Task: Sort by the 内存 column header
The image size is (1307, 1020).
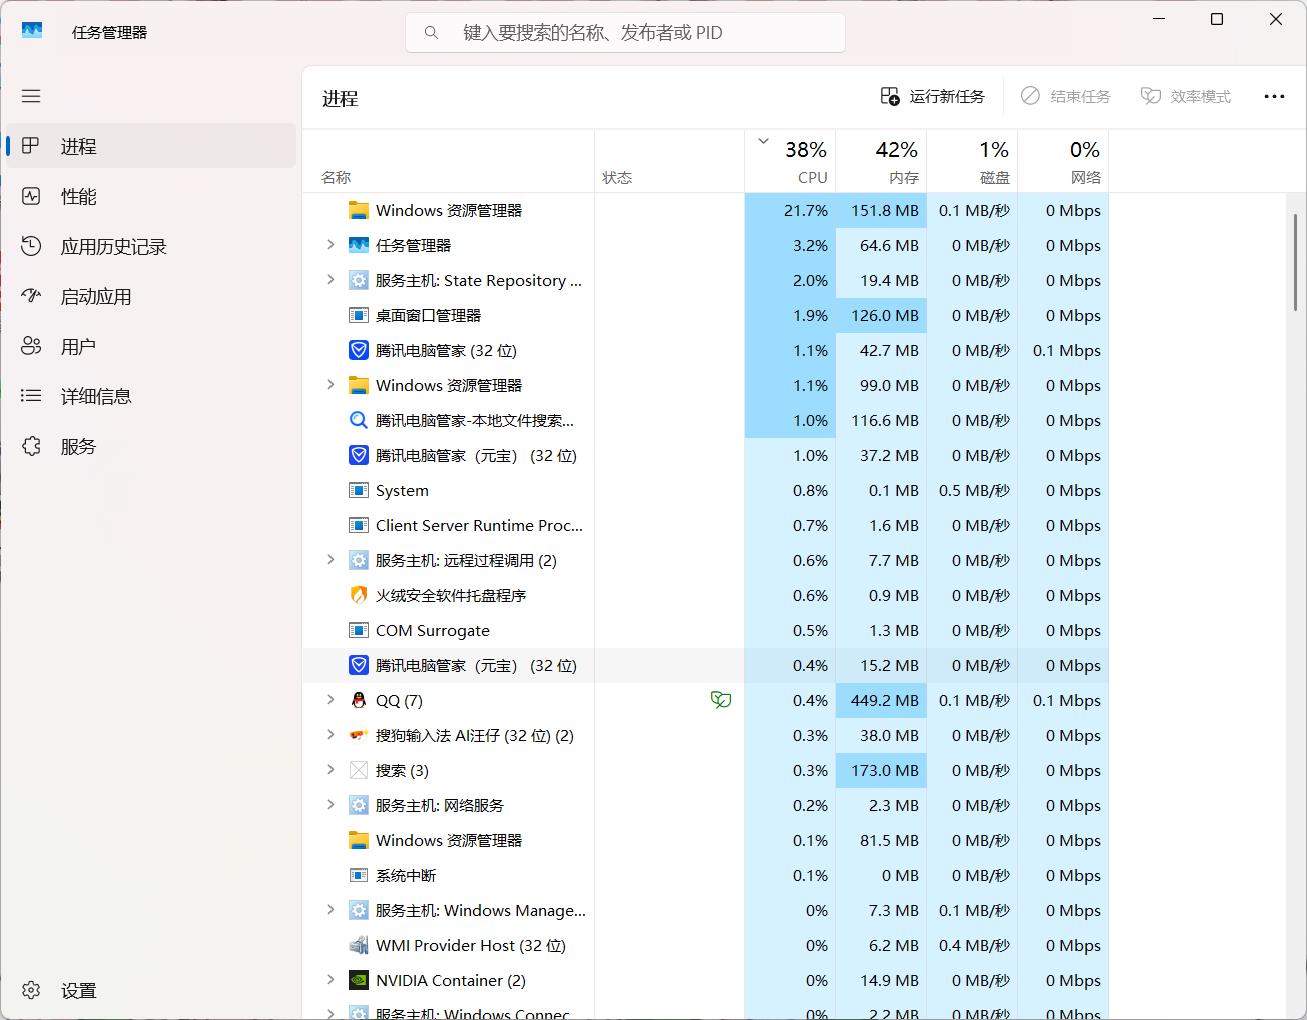Action: pyautogui.click(x=882, y=161)
